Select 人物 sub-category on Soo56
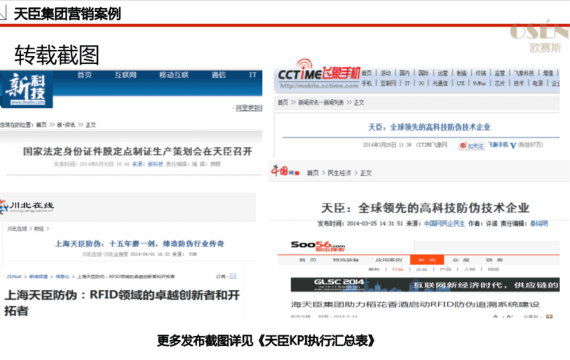This screenshot has height=360, width=570. click(469, 269)
